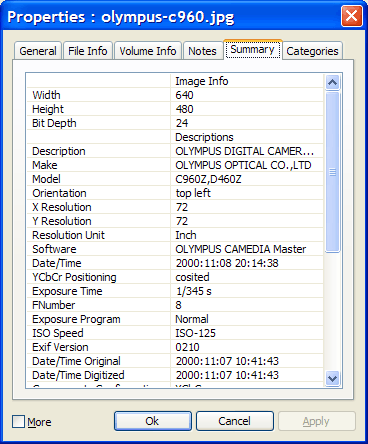
Task: Select the Inch unit value
Action: click(186, 235)
